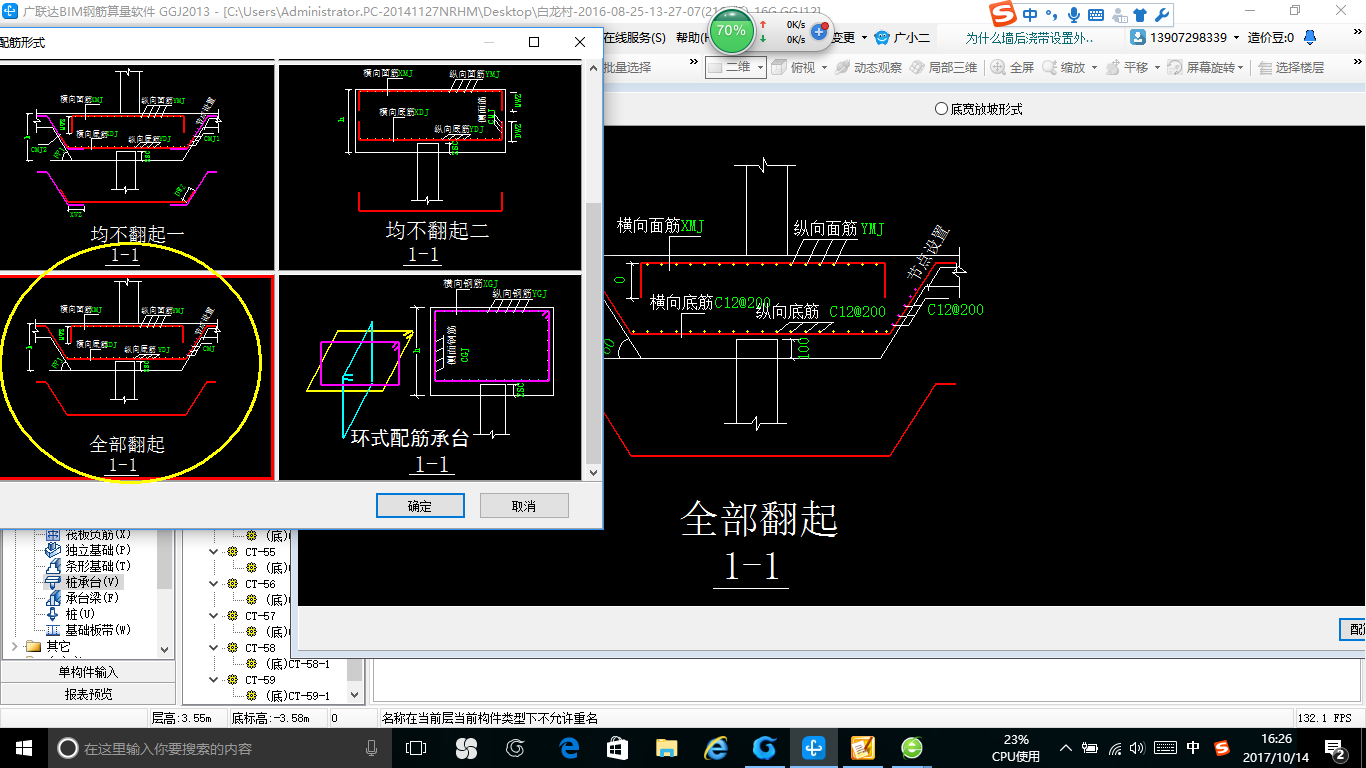Select the 均不翻起二 reinforcement thumbnail
This screenshot has width=1366, height=768.
coord(430,167)
